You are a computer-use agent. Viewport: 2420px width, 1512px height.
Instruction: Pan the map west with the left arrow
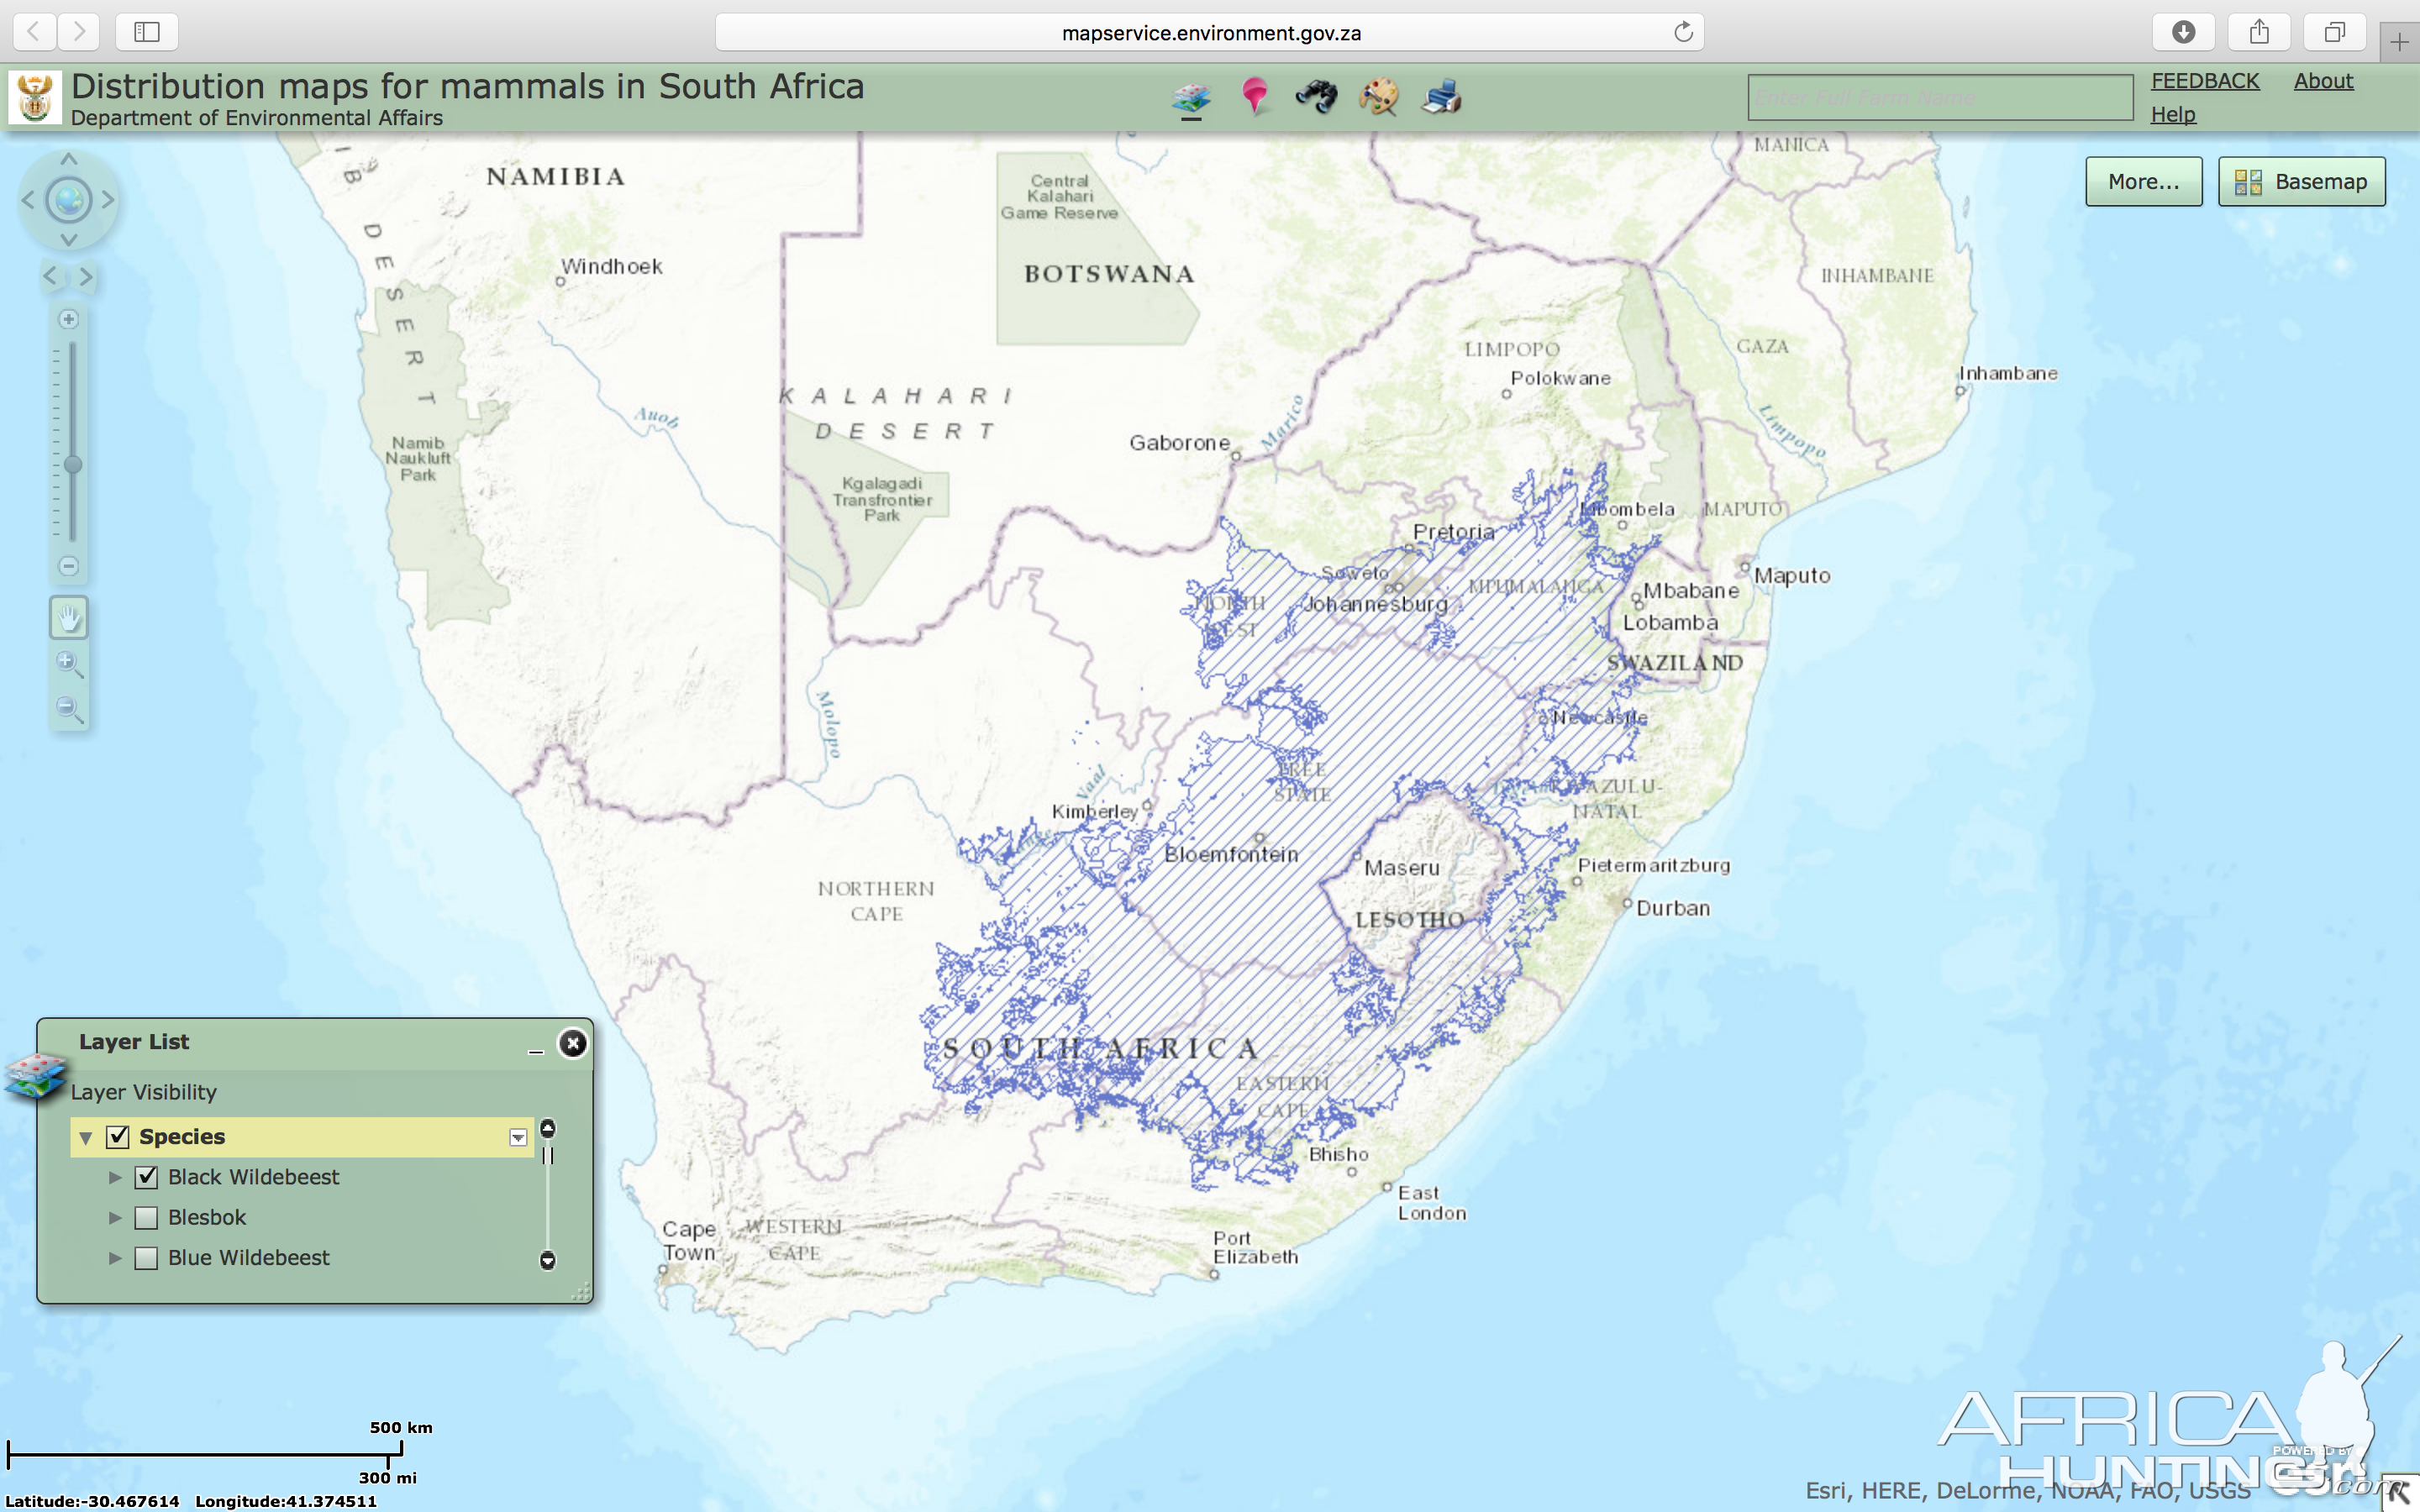[28, 200]
